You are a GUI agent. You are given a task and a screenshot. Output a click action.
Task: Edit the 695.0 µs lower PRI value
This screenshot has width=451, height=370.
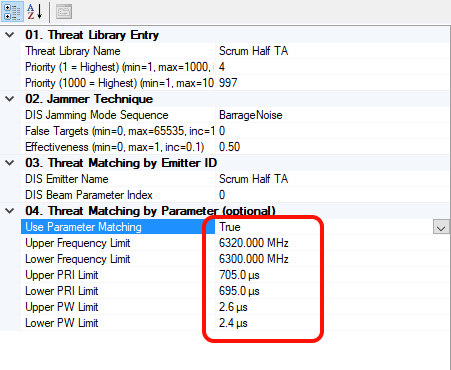(239, 291)
